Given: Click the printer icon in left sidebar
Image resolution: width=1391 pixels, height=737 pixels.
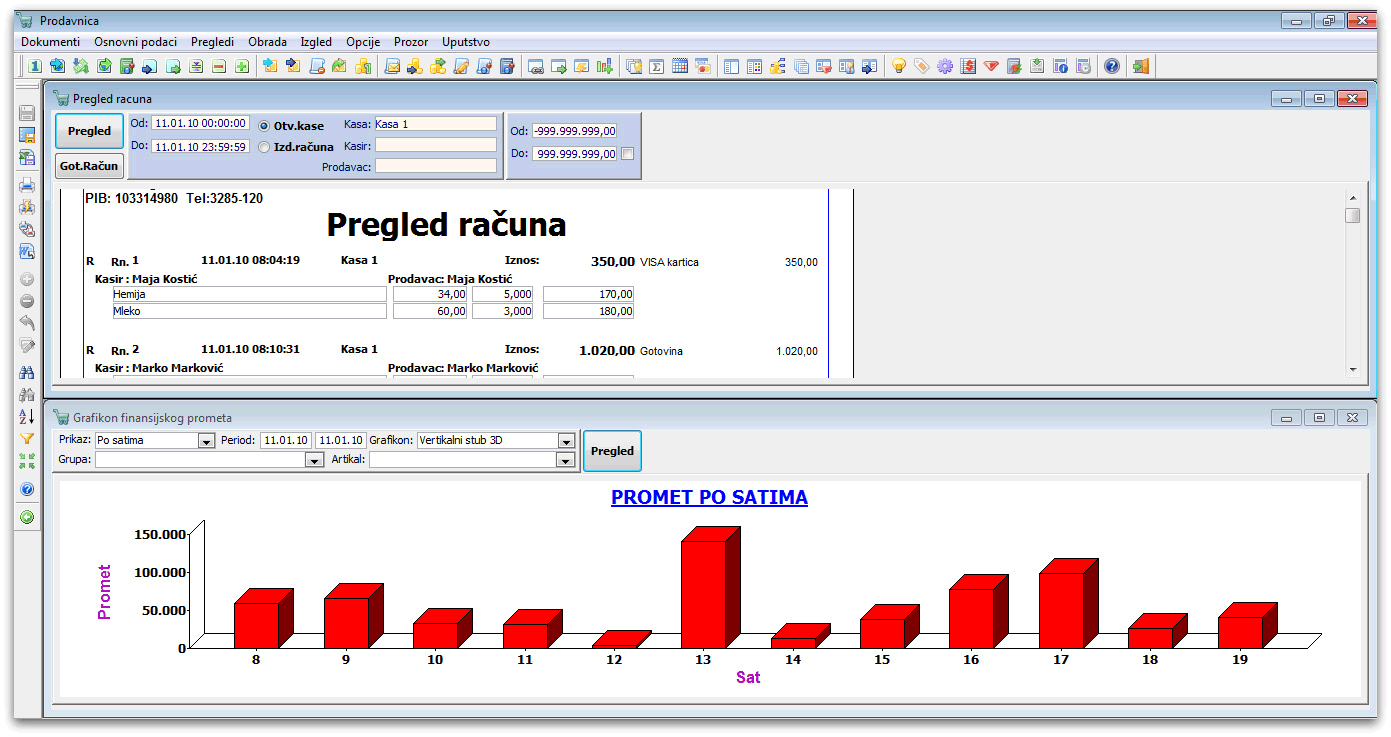Looking at the screenshot, I should pos(27,184).
